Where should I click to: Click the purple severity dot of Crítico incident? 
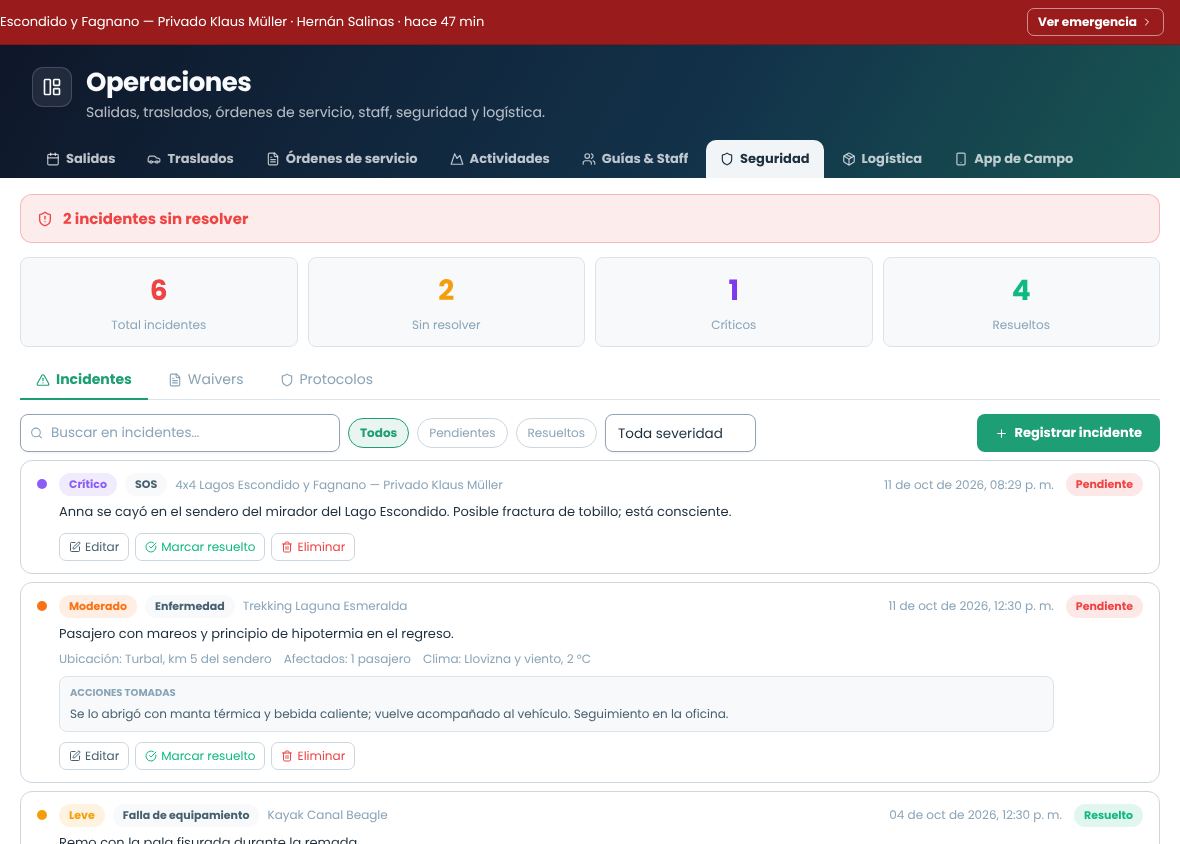(42, 484)
